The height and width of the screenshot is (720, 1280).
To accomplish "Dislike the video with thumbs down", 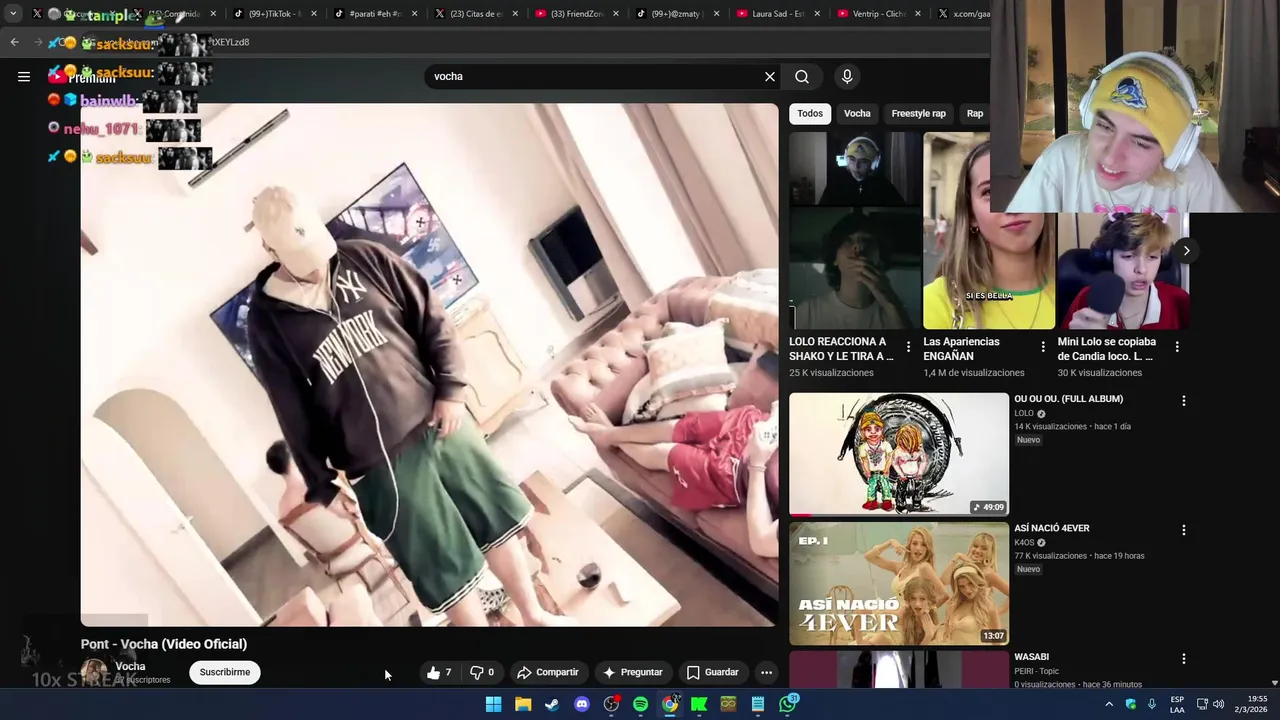I will [483, 672].
